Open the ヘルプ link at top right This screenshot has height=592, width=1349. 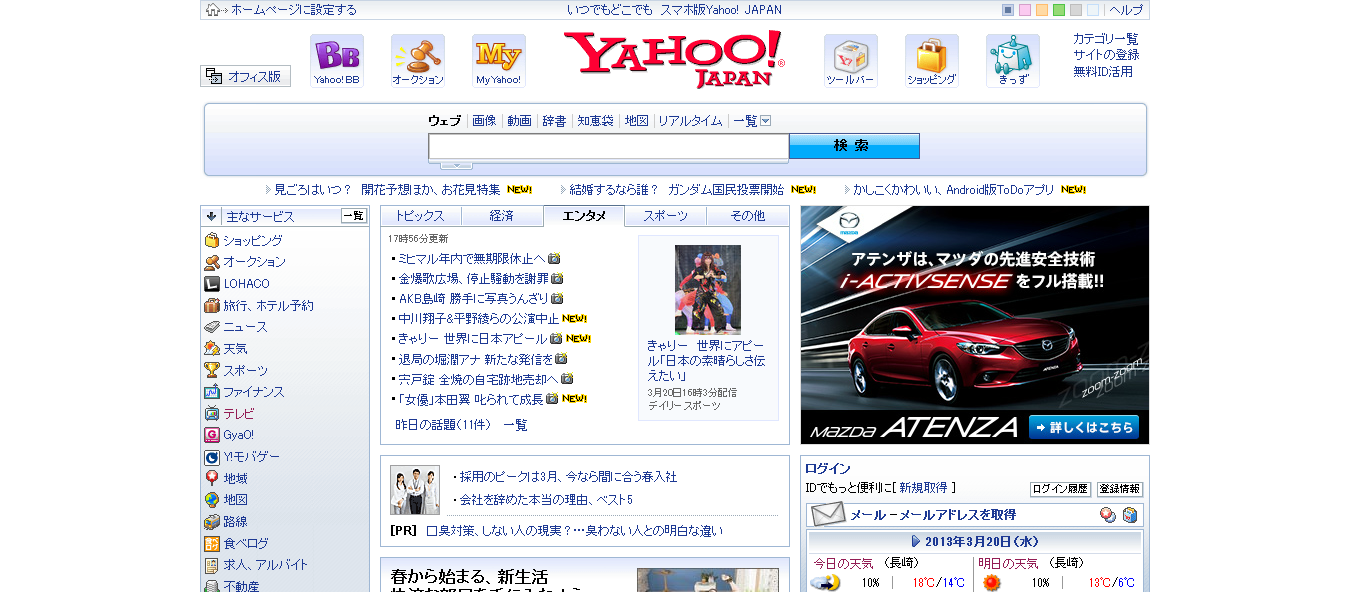tap(1126, 10)
